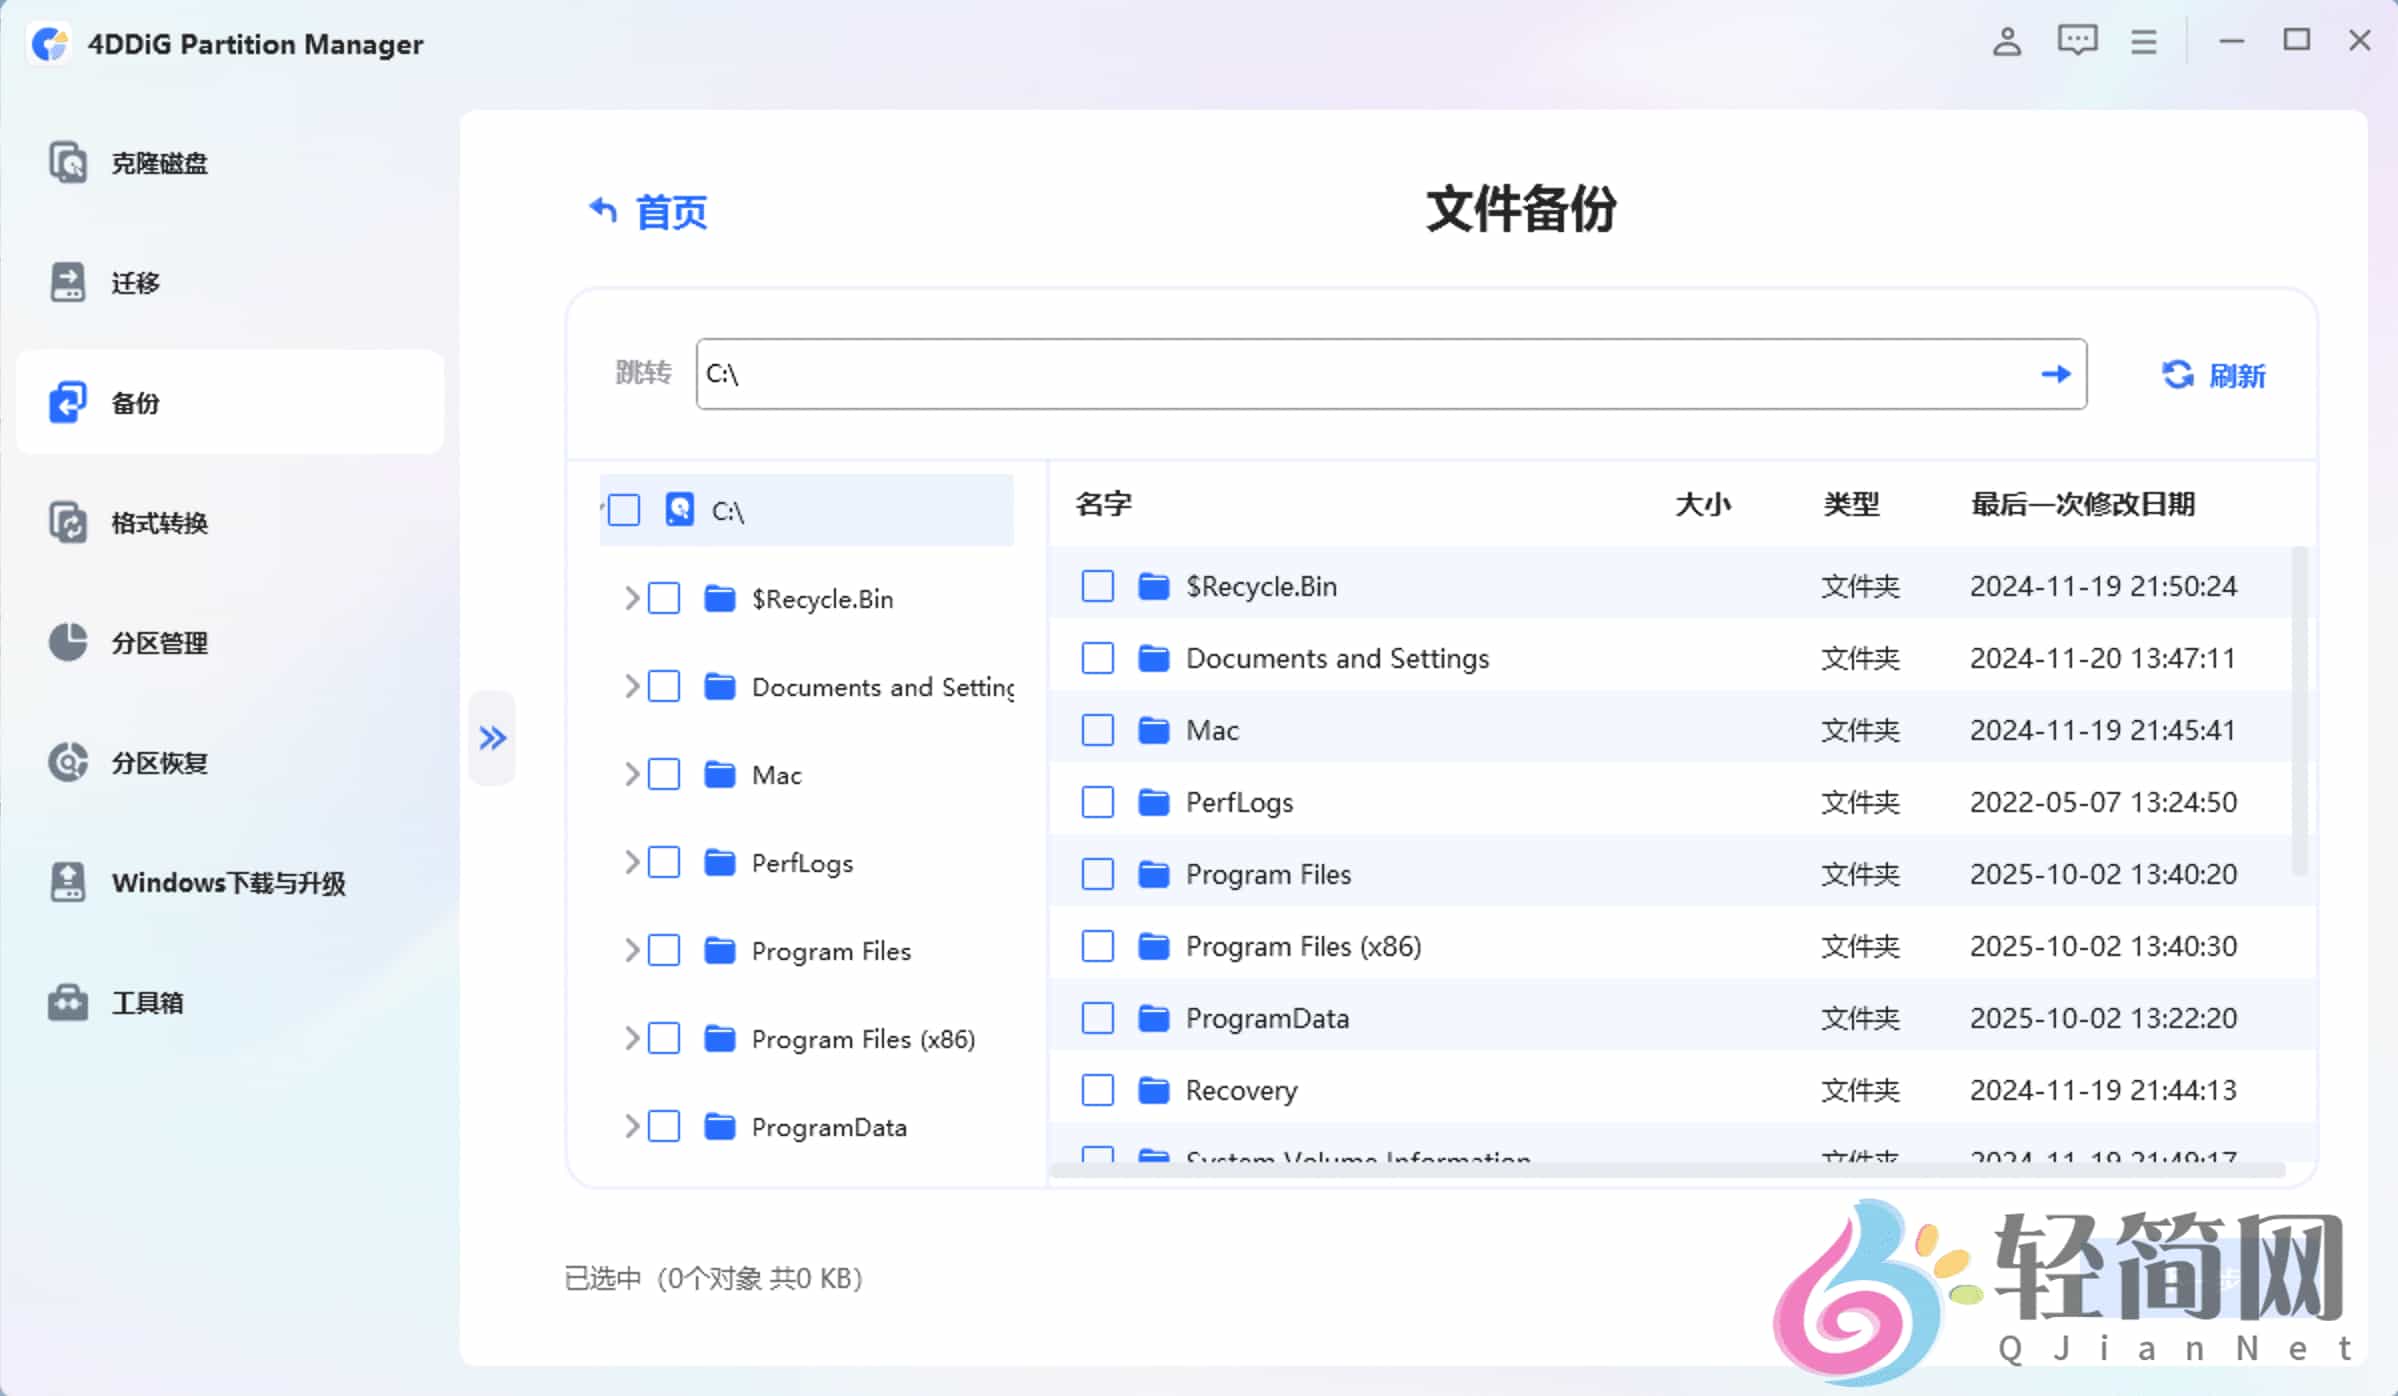Select the Mac folder checkbox in the list
Viewport: 2398px width, 1396px height.
1097,730
